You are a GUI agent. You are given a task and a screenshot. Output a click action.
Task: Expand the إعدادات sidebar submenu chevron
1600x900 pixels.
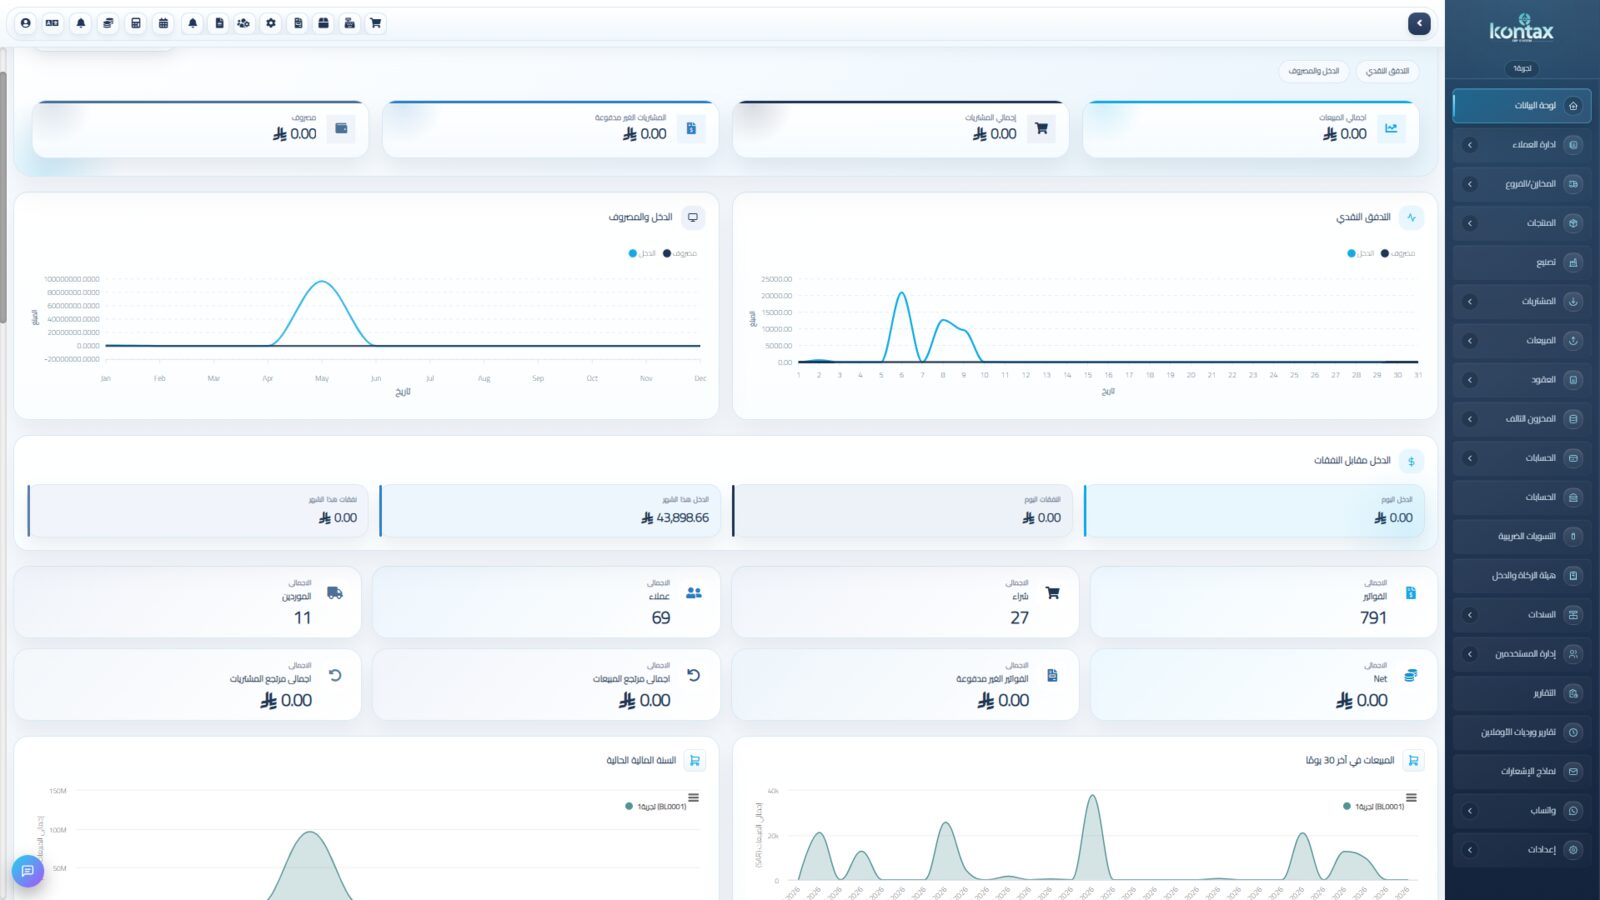pyautogui.click(x=1470, y=850)
